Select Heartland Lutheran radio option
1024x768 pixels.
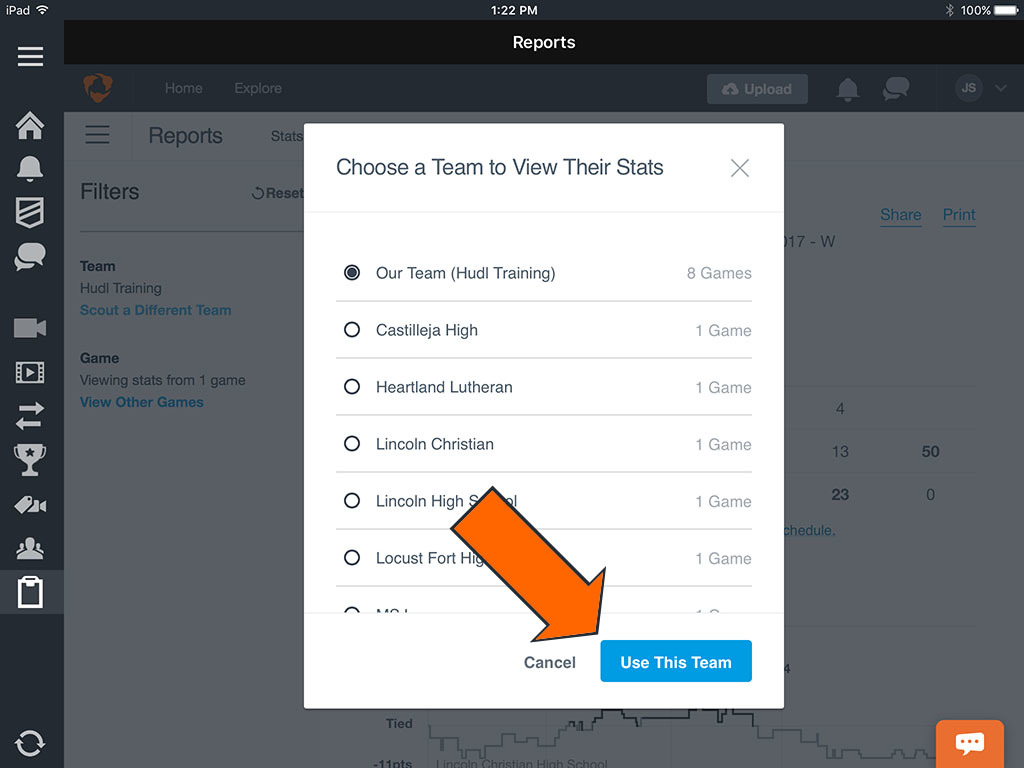[x=352, y=387]
